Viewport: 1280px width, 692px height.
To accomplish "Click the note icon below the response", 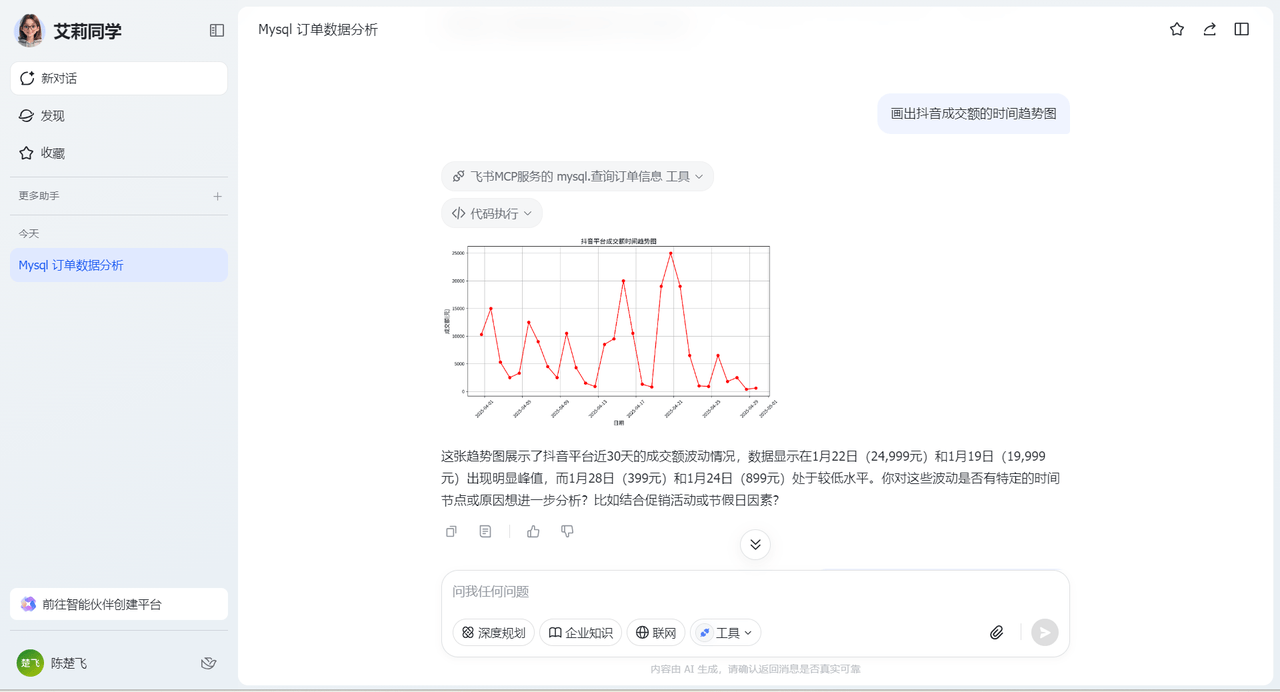I will [485, 532].
